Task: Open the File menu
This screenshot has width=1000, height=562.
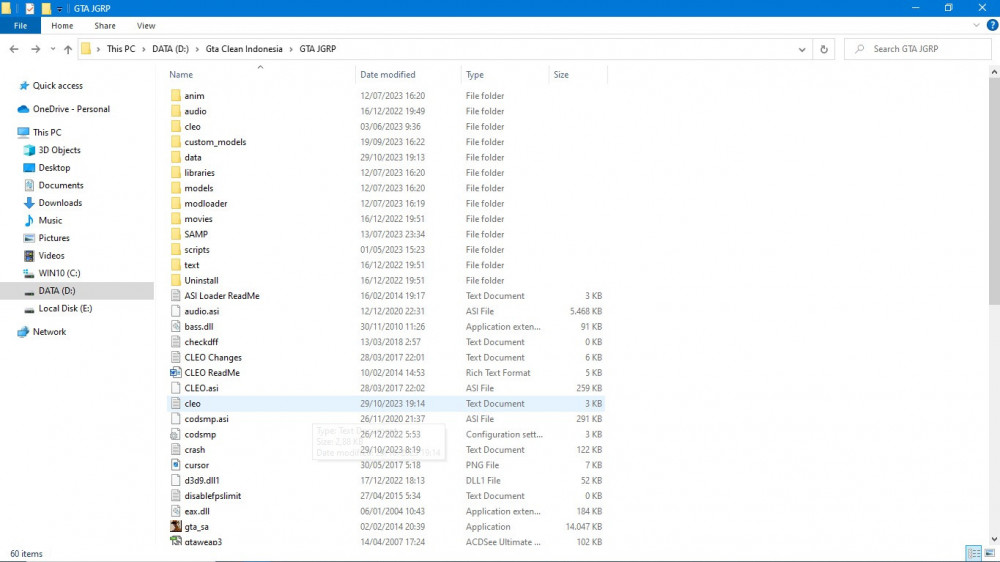Action: (x=20, y=26)
